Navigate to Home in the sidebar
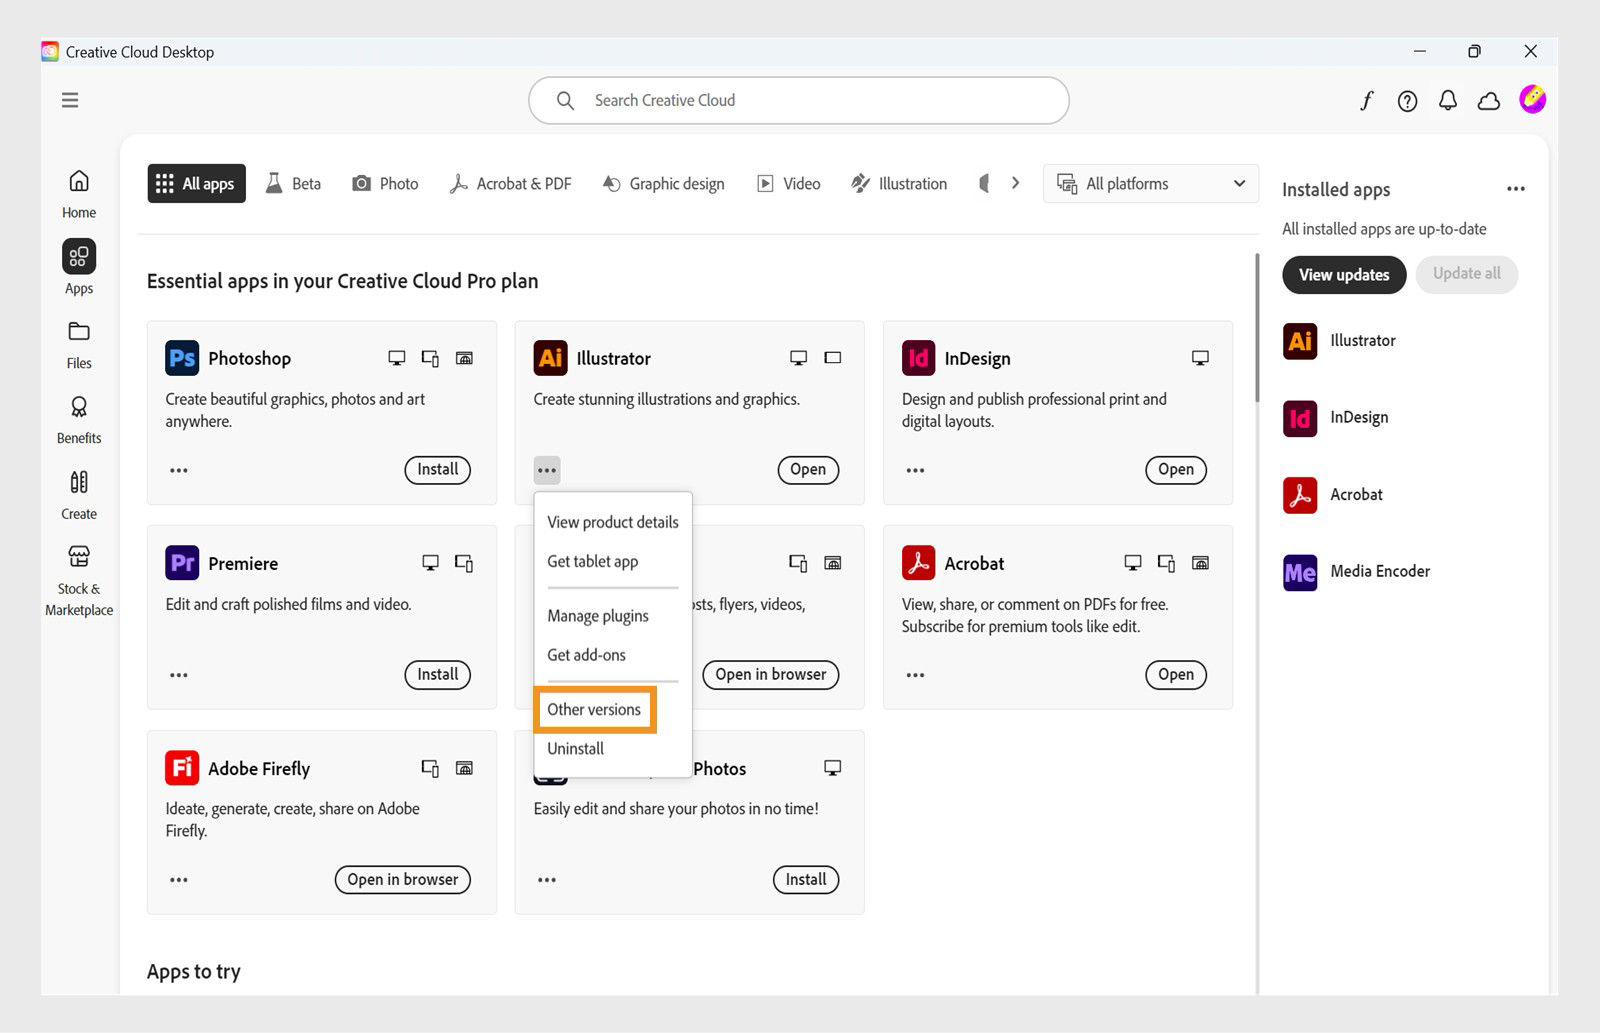Viewport: 1600px width, 1033px height. pyautogui.click(x=78, y=193)
